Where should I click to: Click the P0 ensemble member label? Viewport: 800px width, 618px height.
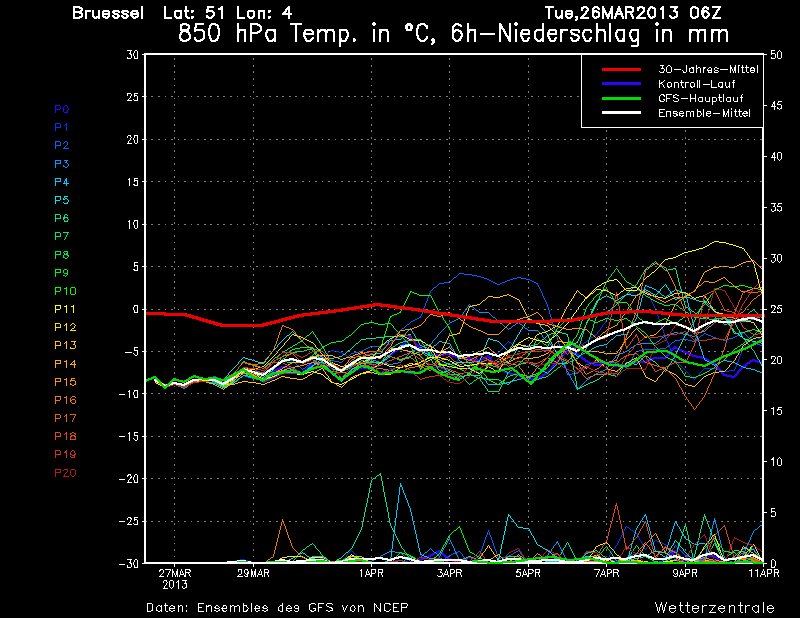[x=62, y=109]
